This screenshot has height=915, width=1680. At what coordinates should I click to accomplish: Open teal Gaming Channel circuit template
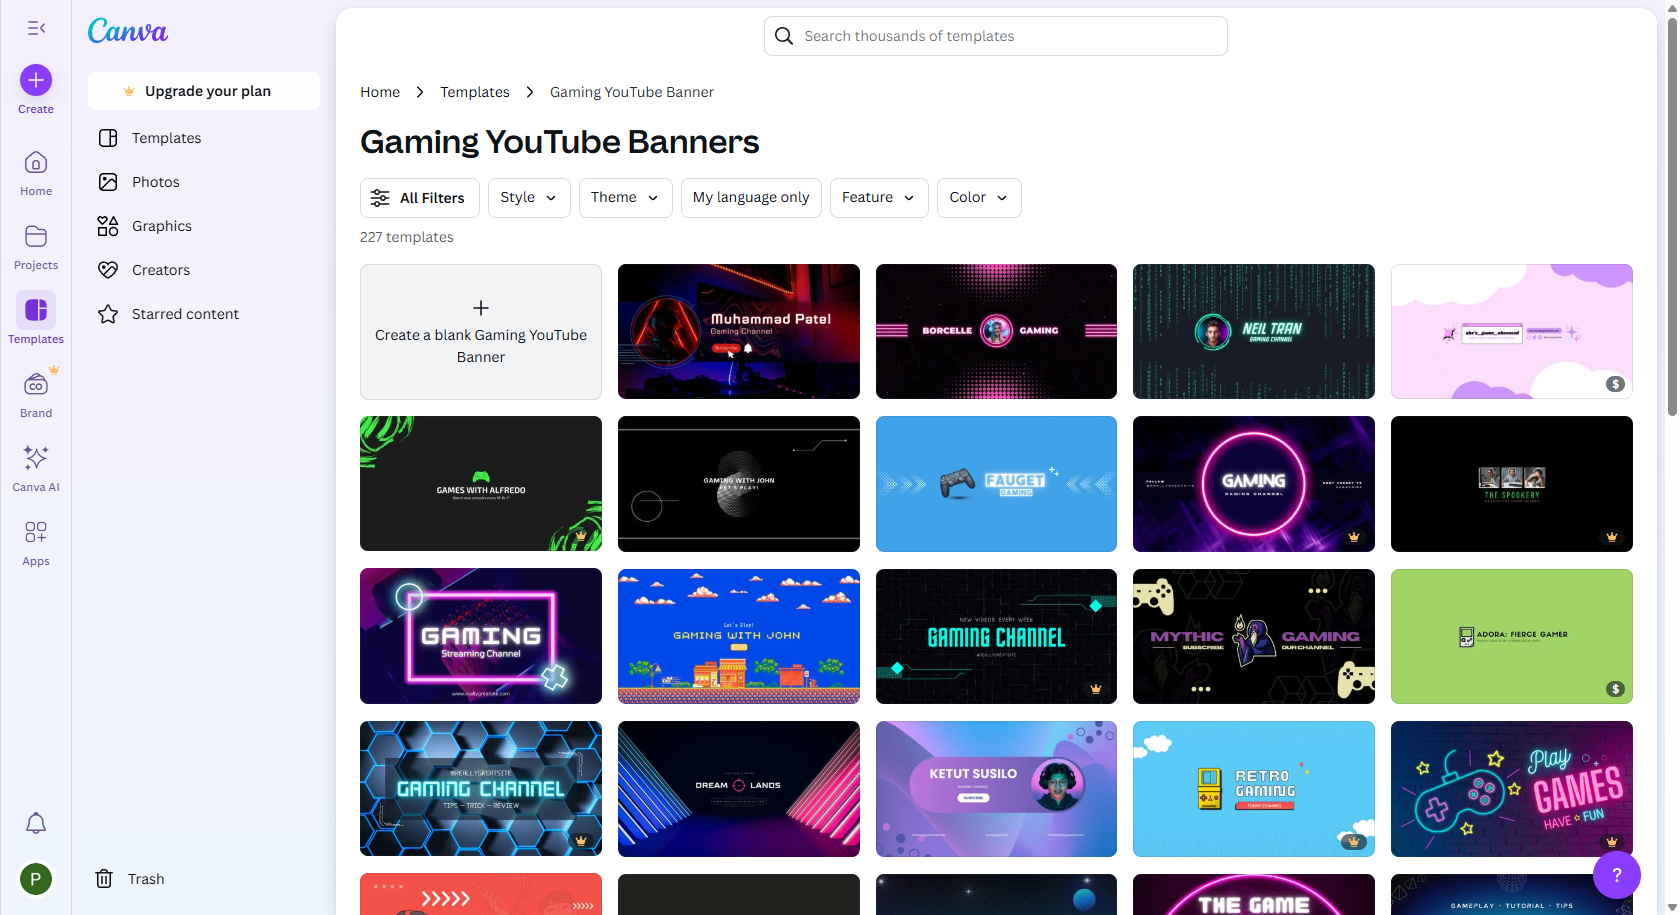pos(996,636)
